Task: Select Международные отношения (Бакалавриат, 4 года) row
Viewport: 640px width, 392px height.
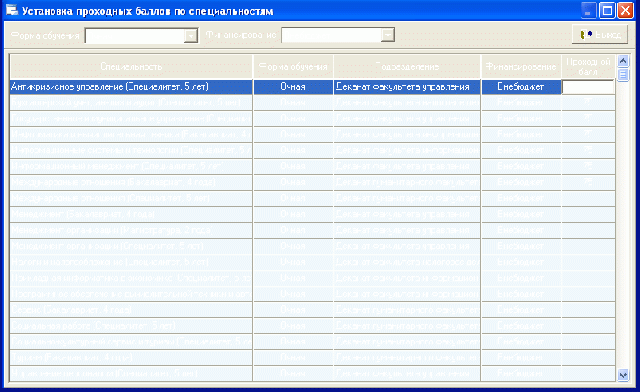Action: point(312,183)
